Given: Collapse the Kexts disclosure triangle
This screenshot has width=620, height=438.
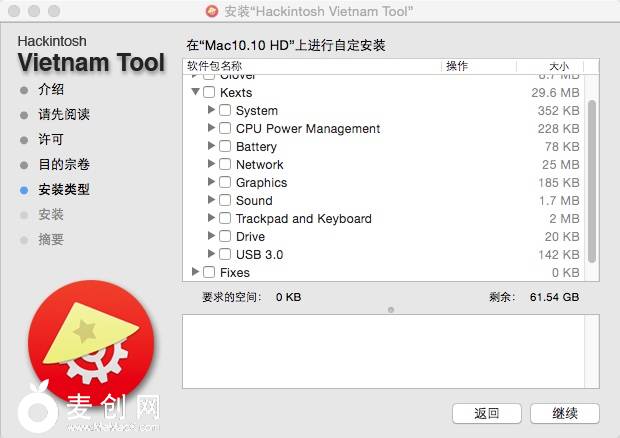Looking at the screenshot, I should pos(195,93).
